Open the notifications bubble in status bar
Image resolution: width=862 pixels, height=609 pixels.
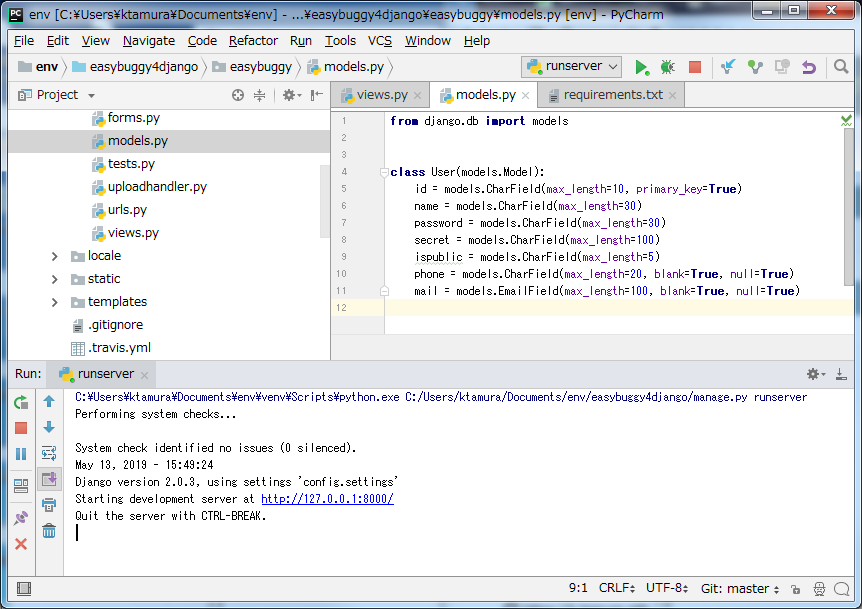[842, 589]
